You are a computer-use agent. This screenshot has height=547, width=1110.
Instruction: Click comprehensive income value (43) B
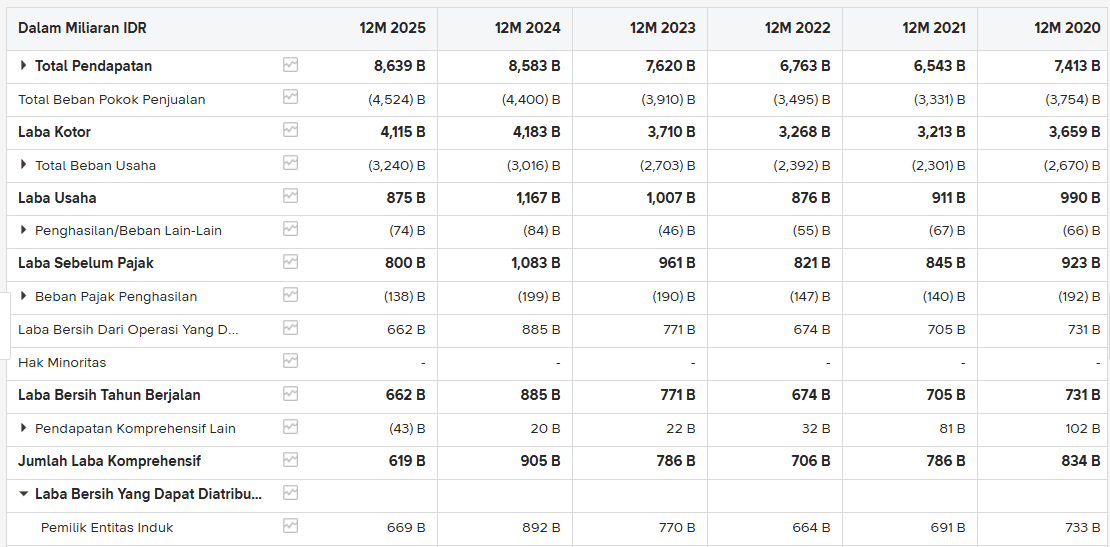(x=407, y=429)
